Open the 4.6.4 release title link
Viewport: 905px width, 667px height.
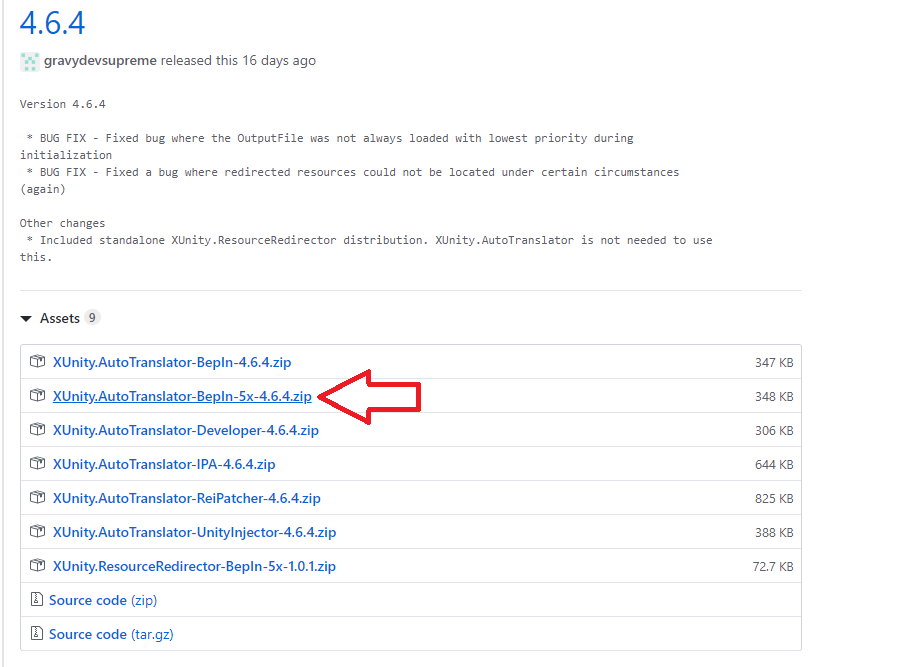pos(52,23)
